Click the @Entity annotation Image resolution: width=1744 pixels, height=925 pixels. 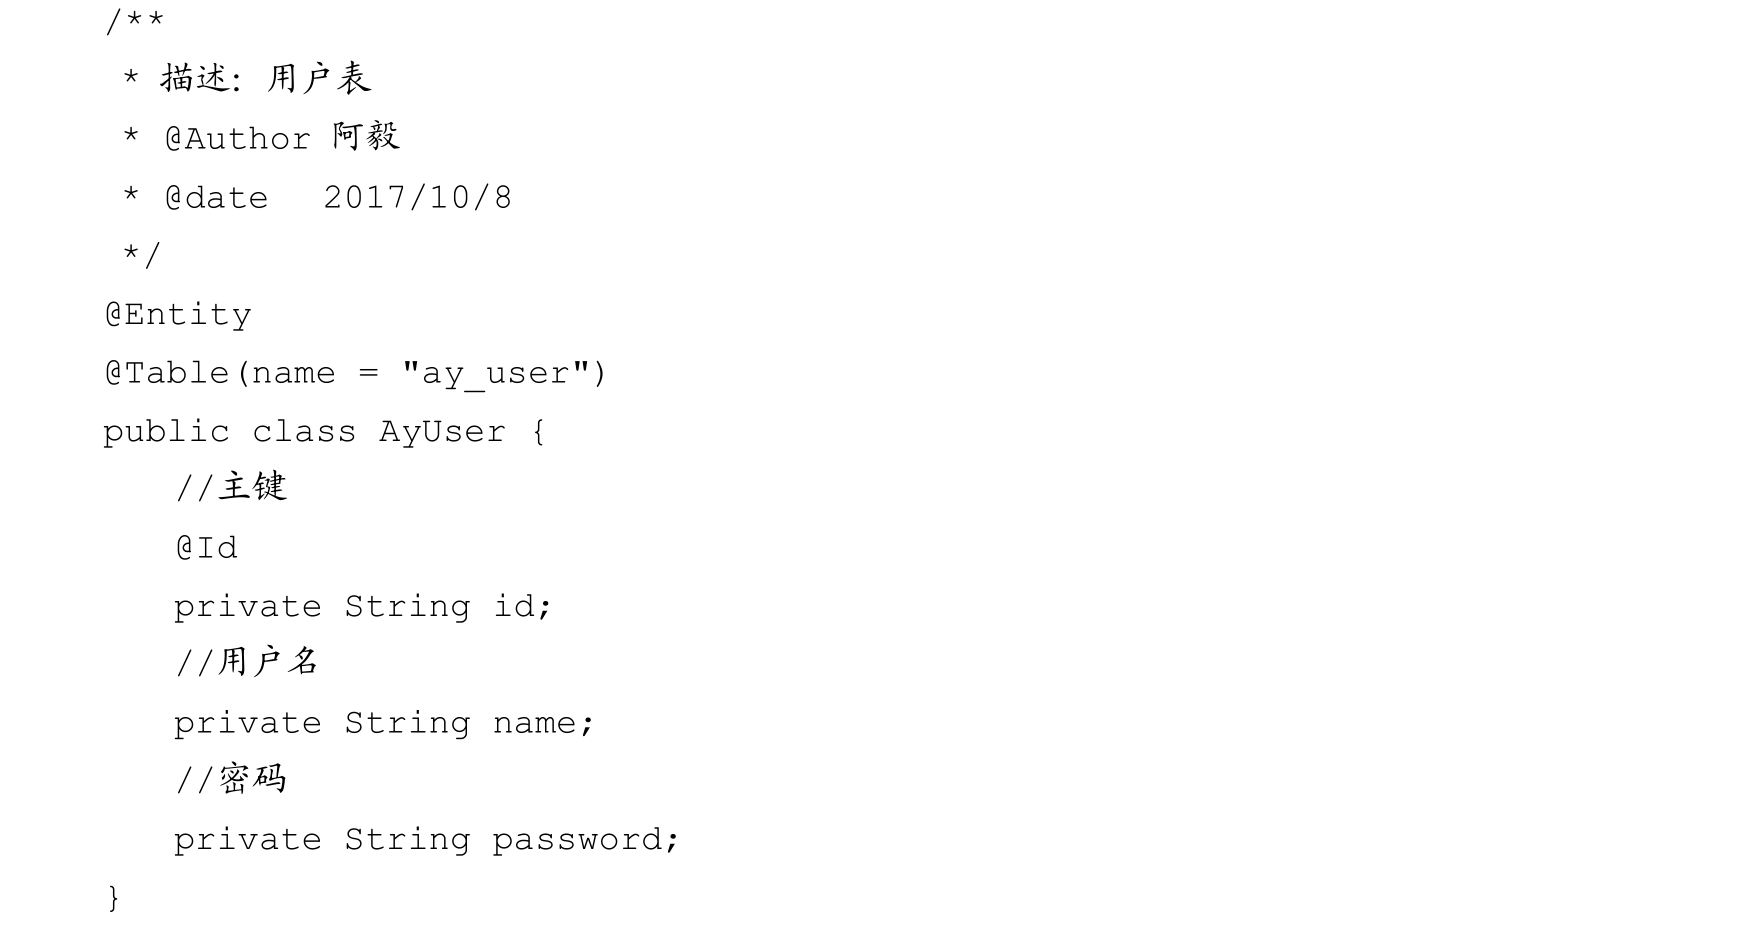[x=178, y=315]
